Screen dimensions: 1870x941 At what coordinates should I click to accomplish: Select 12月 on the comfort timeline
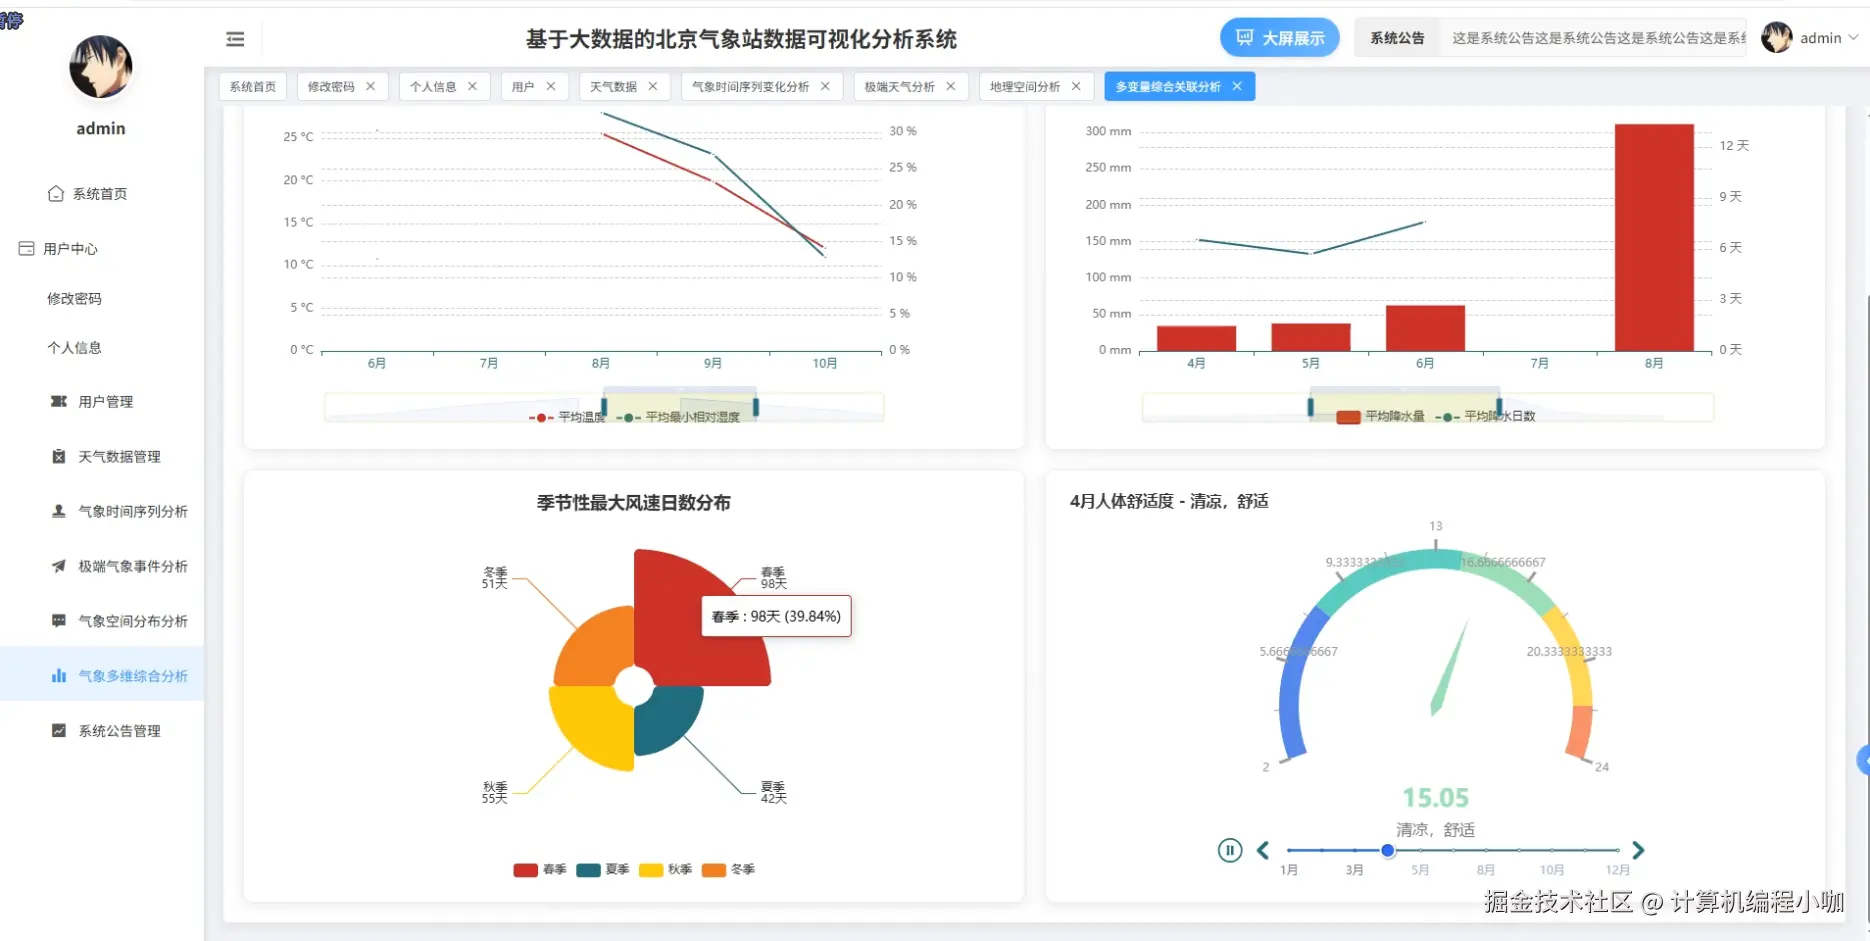(x=1618, y=870)
